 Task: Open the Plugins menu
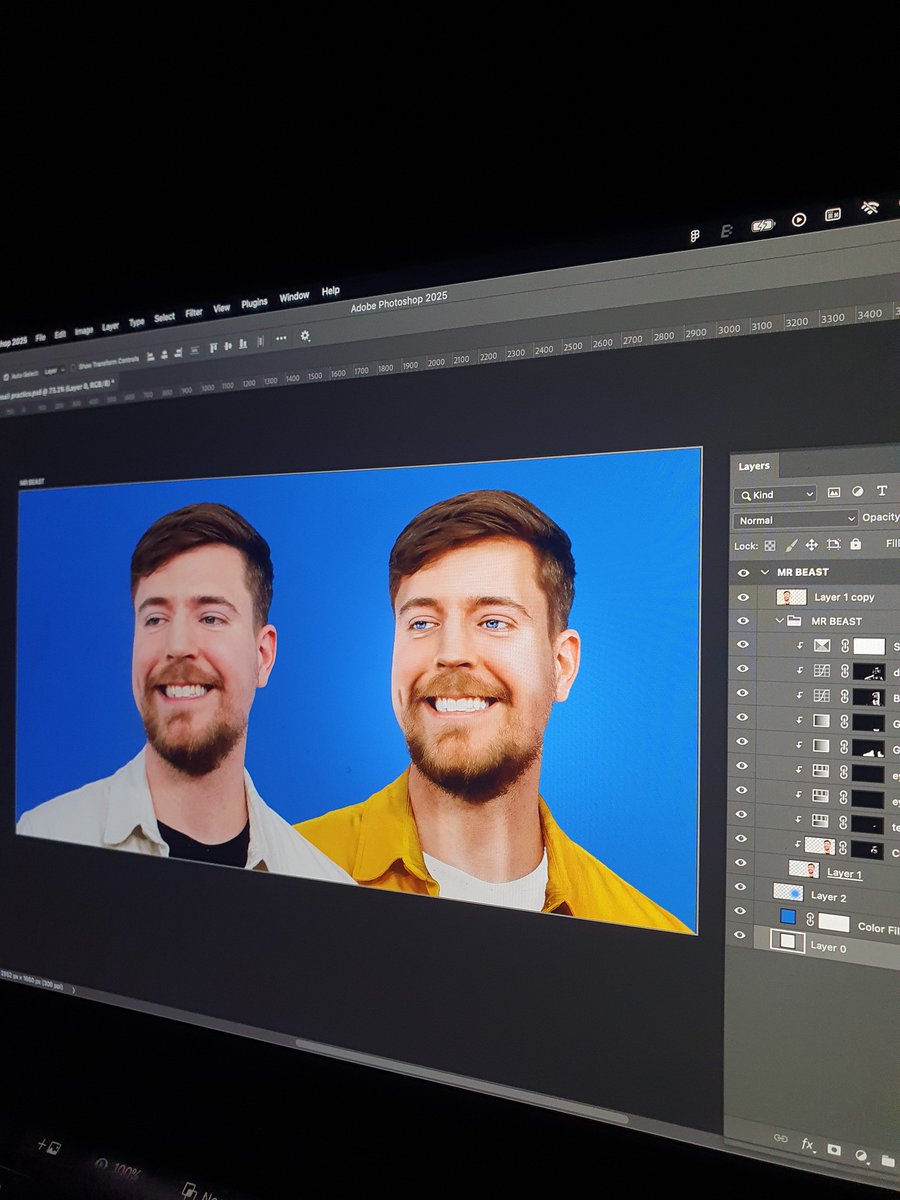click(x=254, y=303)
